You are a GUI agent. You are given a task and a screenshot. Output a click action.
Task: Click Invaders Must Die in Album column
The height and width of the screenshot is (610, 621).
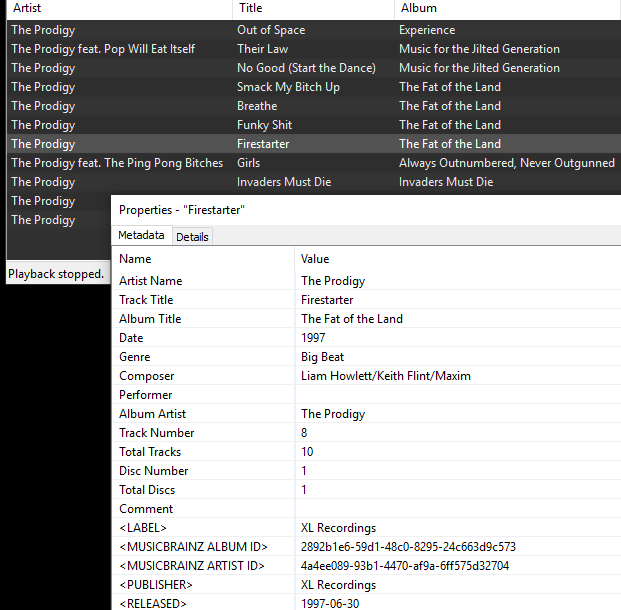tap(446, 182)
